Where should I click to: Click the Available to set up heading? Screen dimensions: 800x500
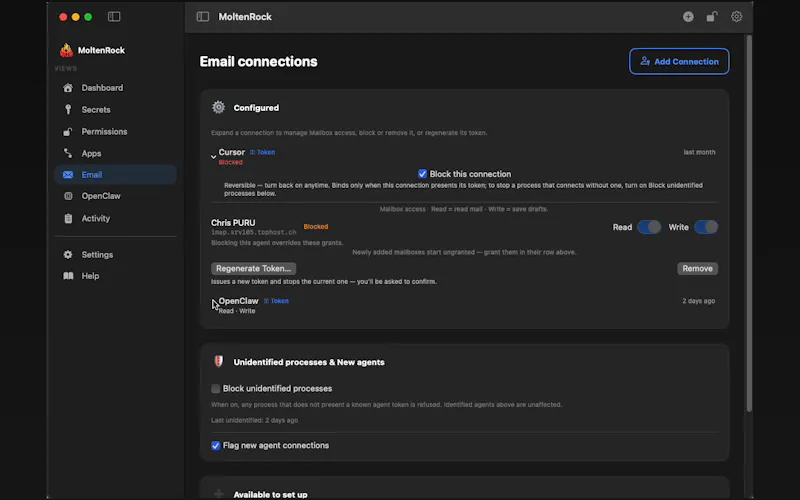point(270,494)
